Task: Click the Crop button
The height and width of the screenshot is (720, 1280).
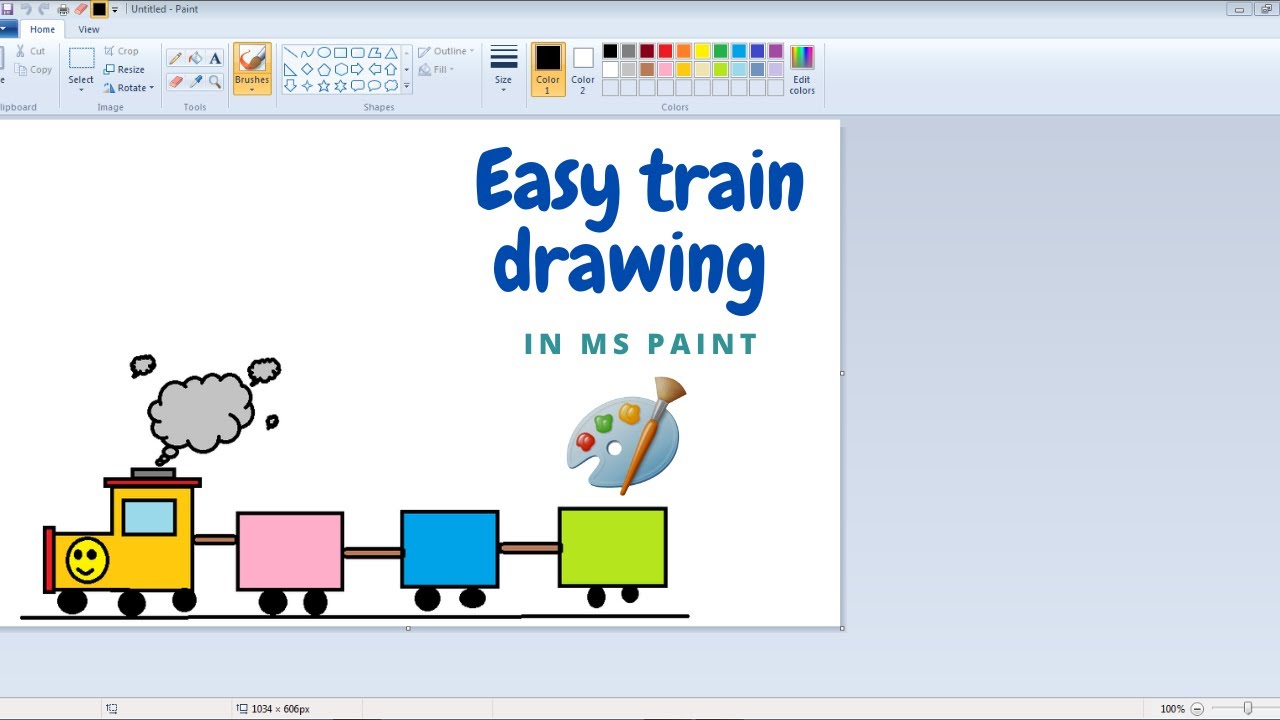Action: [121, 51]
